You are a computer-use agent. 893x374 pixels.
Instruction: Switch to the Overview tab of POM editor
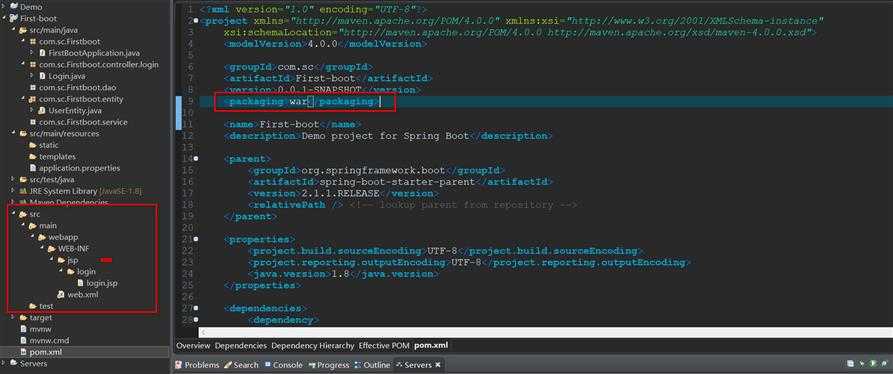tap(193, 346)
